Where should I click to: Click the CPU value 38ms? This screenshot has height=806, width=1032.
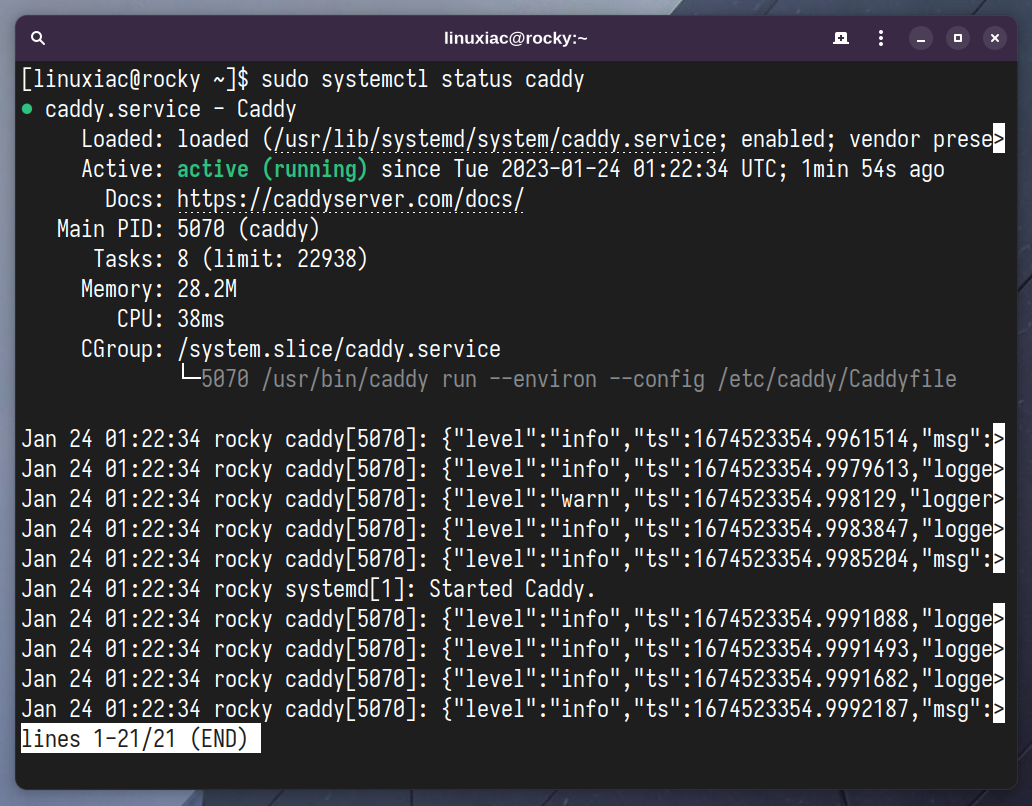tap(201, 319)
